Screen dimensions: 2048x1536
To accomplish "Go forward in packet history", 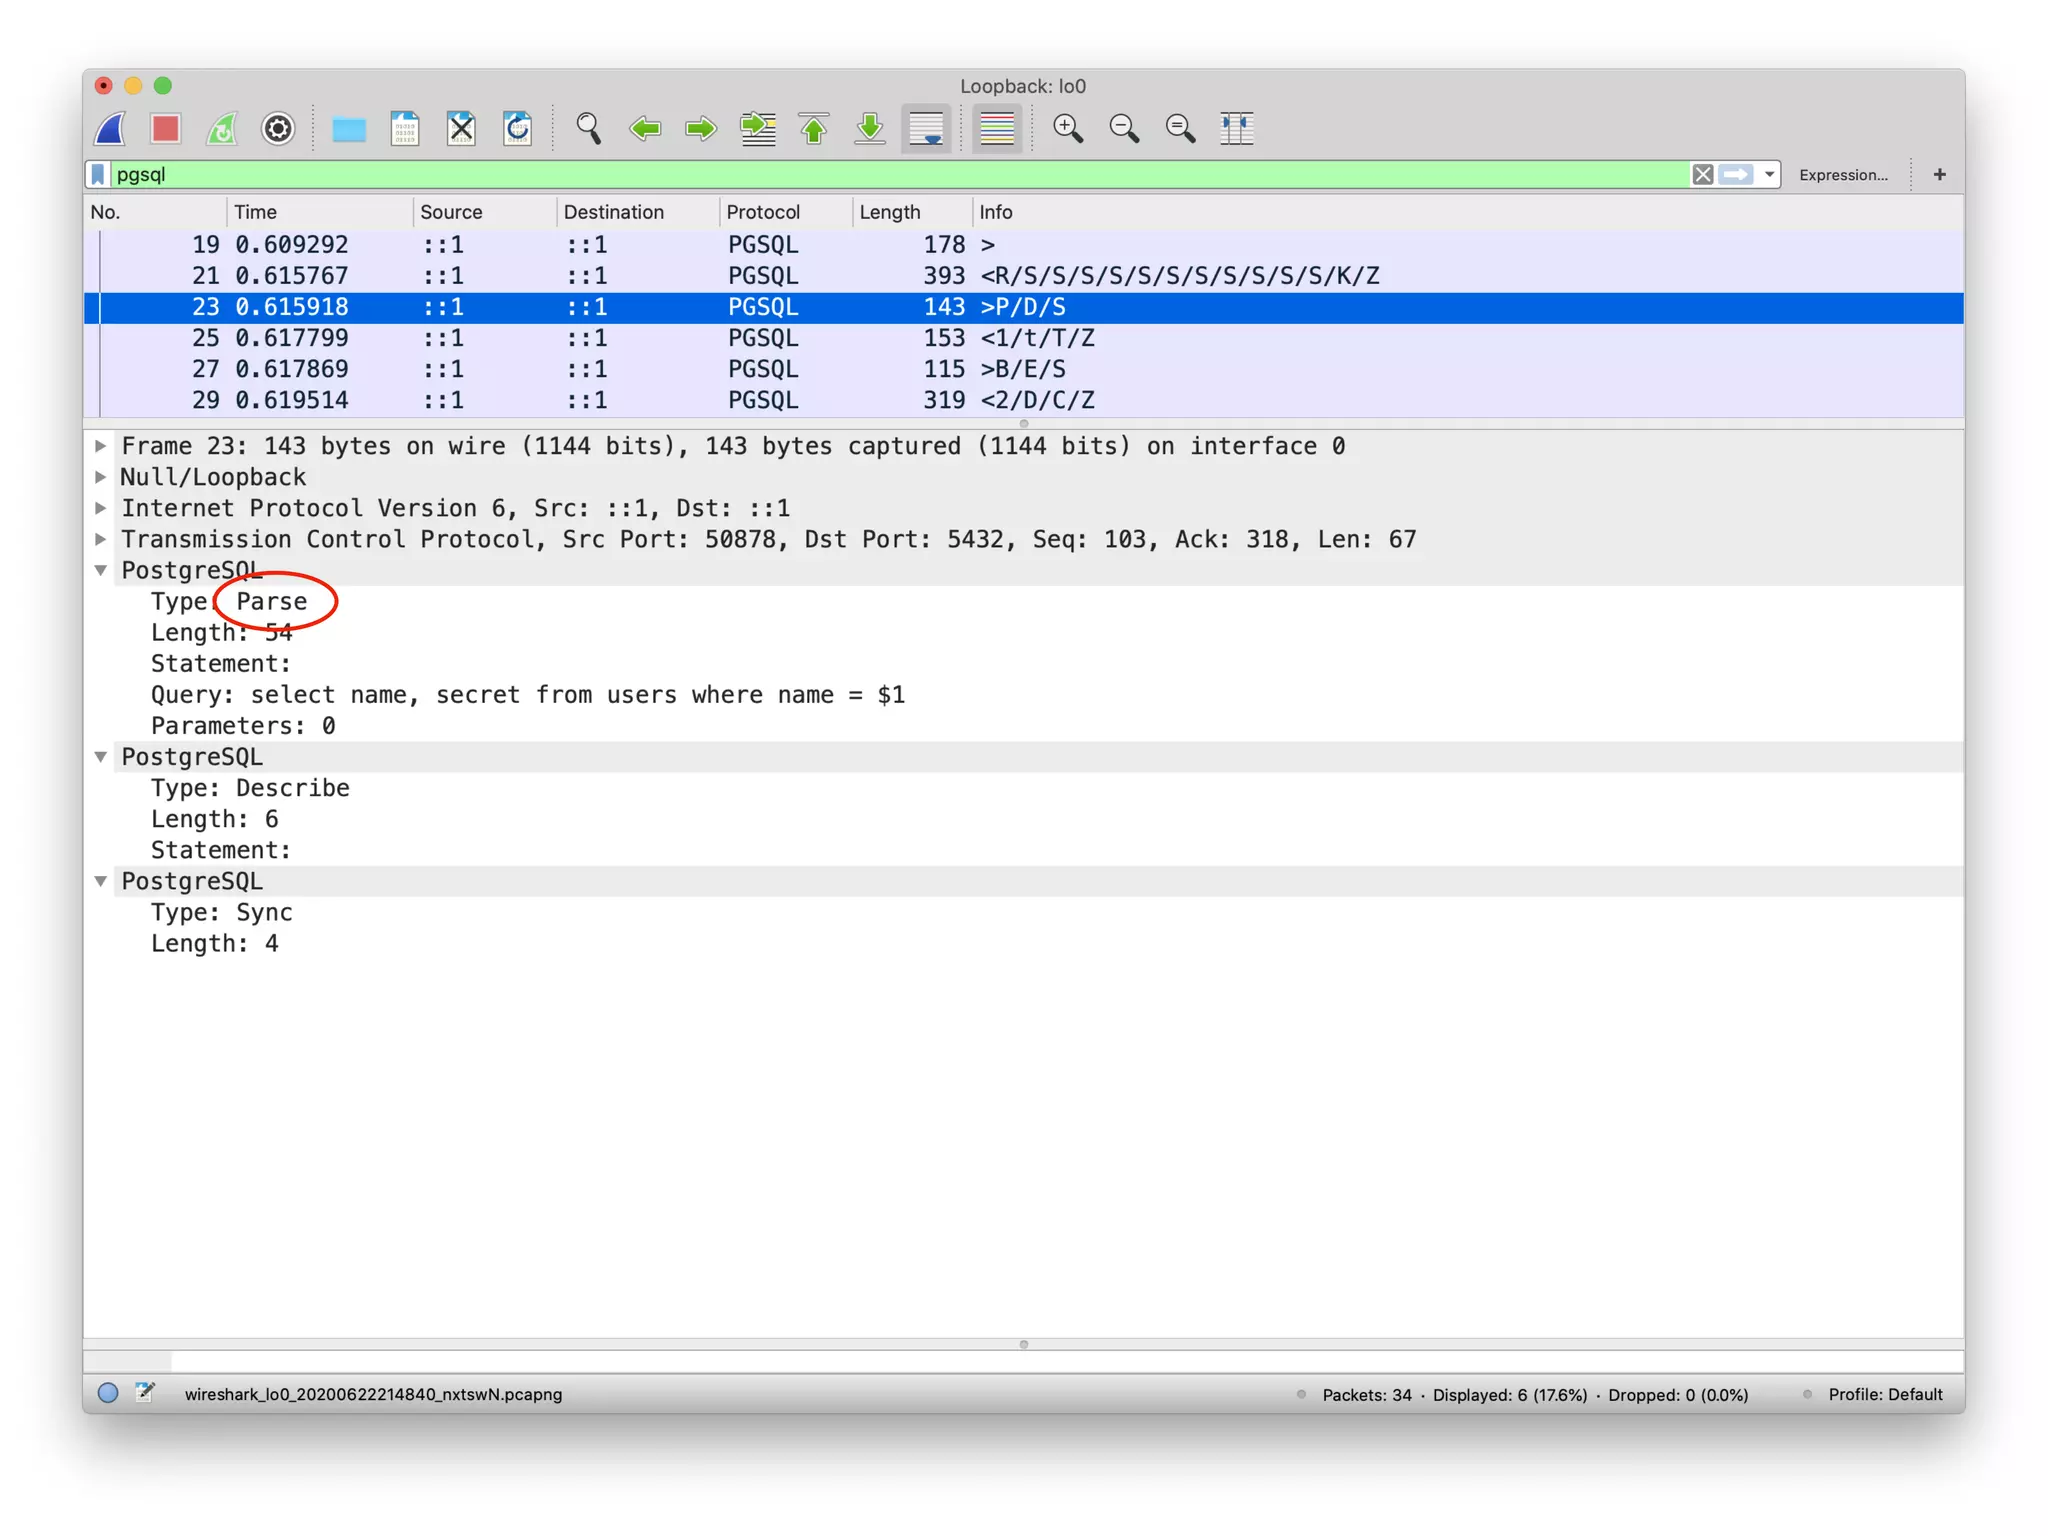I will pyautogui.click(x=701, y=128).
